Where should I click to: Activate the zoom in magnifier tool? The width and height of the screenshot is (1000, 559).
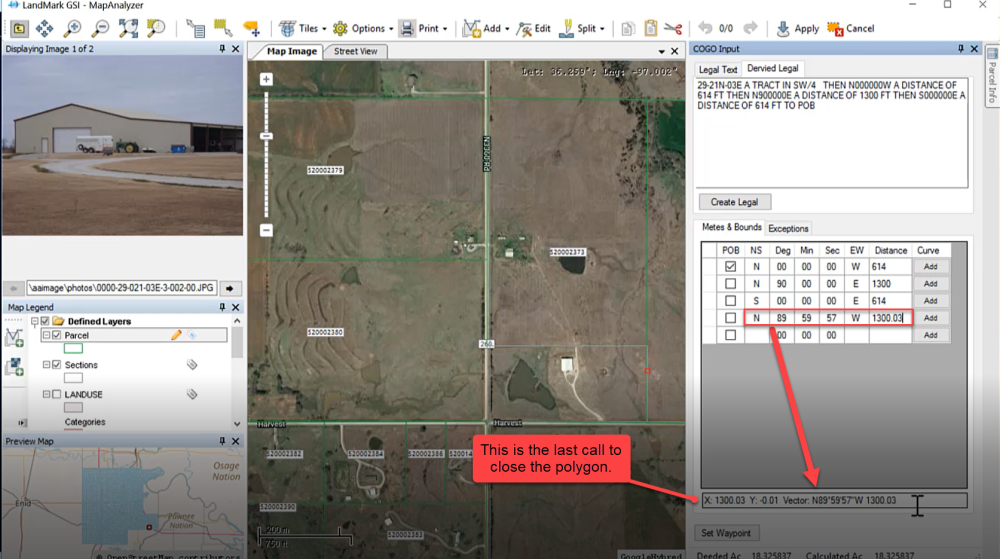click(x=73, y=28)
